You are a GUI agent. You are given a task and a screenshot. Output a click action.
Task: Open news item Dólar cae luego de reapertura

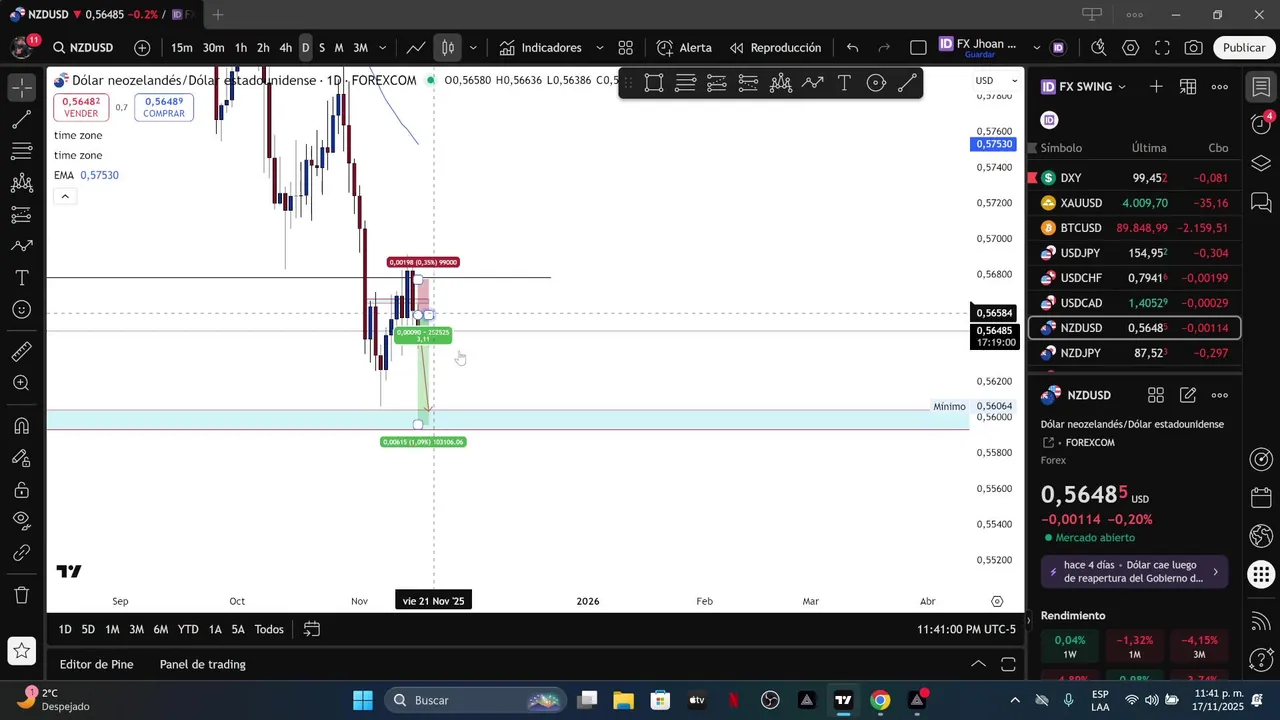pos(1133,572)
